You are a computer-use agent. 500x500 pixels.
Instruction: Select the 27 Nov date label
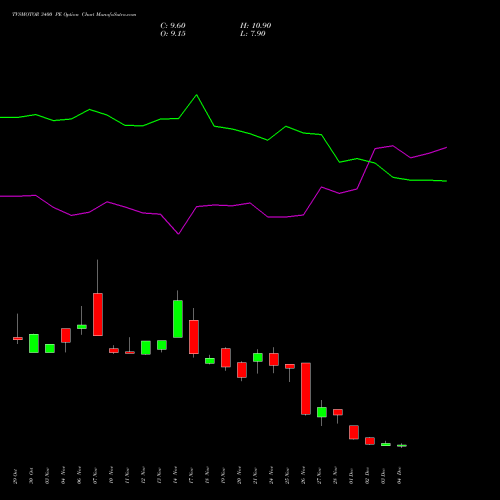point(319,476)
